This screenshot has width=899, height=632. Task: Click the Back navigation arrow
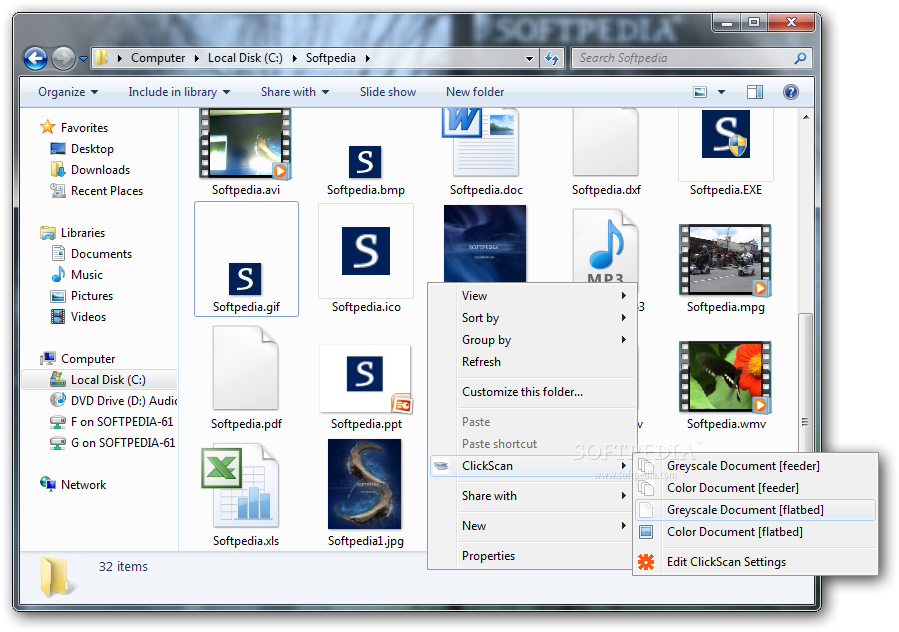pyautogui.click(x=36, y=58)
